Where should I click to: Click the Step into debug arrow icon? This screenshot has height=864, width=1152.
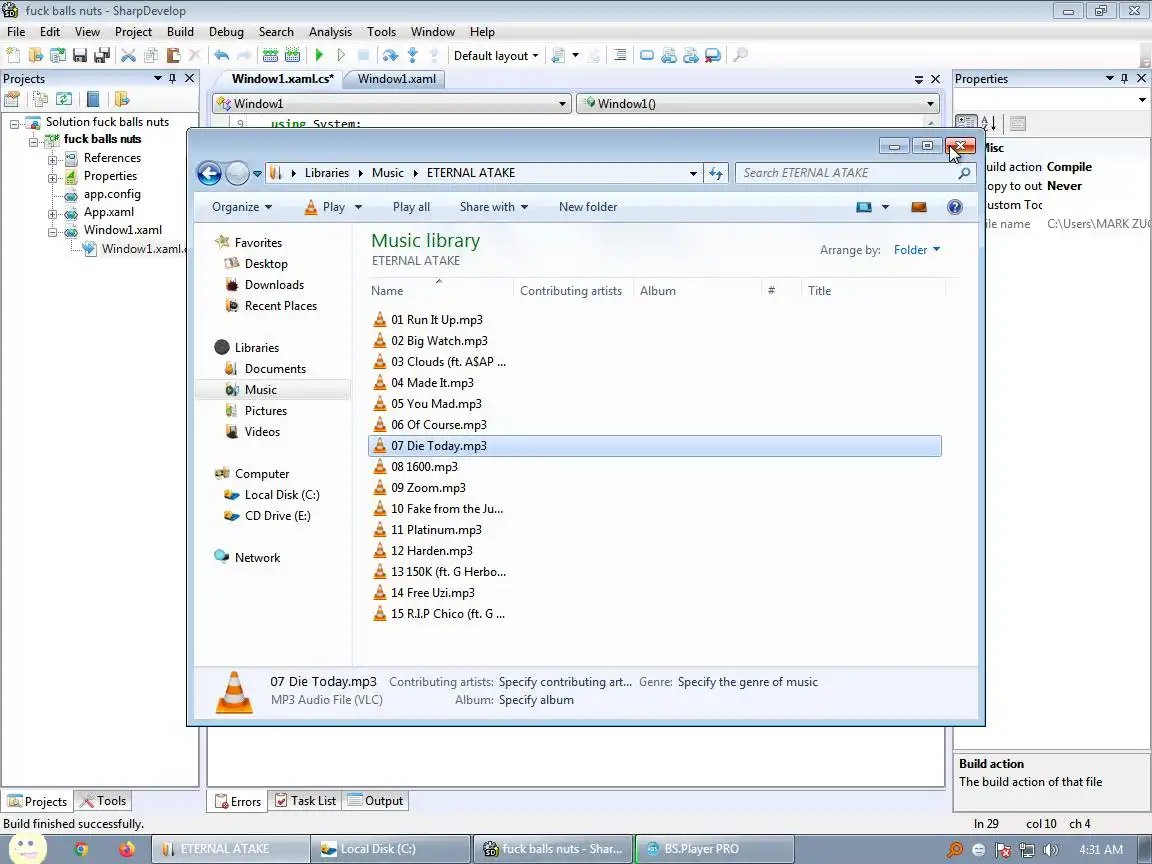(412, 55)
